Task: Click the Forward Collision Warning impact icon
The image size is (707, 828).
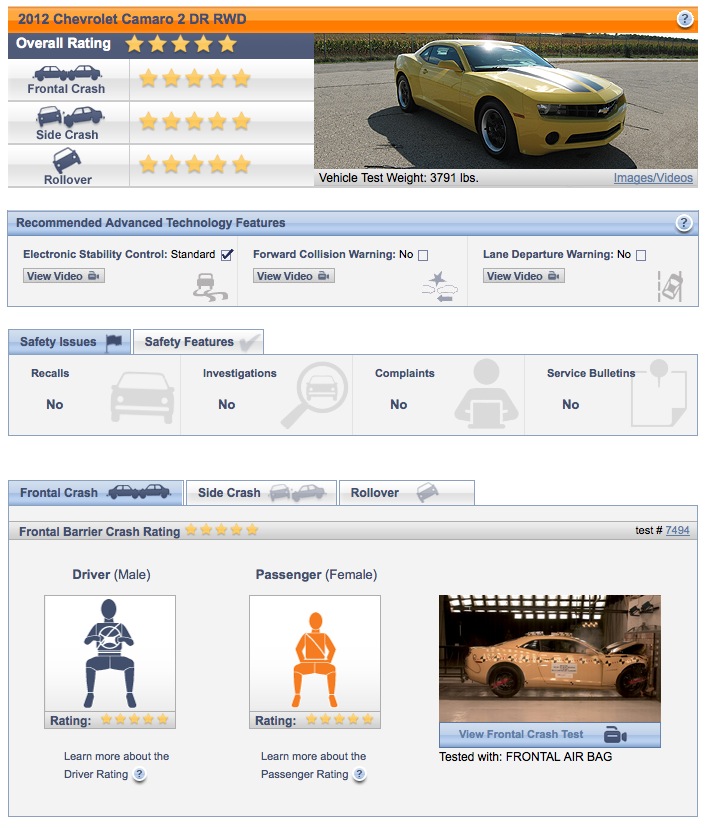Action: 439,287
